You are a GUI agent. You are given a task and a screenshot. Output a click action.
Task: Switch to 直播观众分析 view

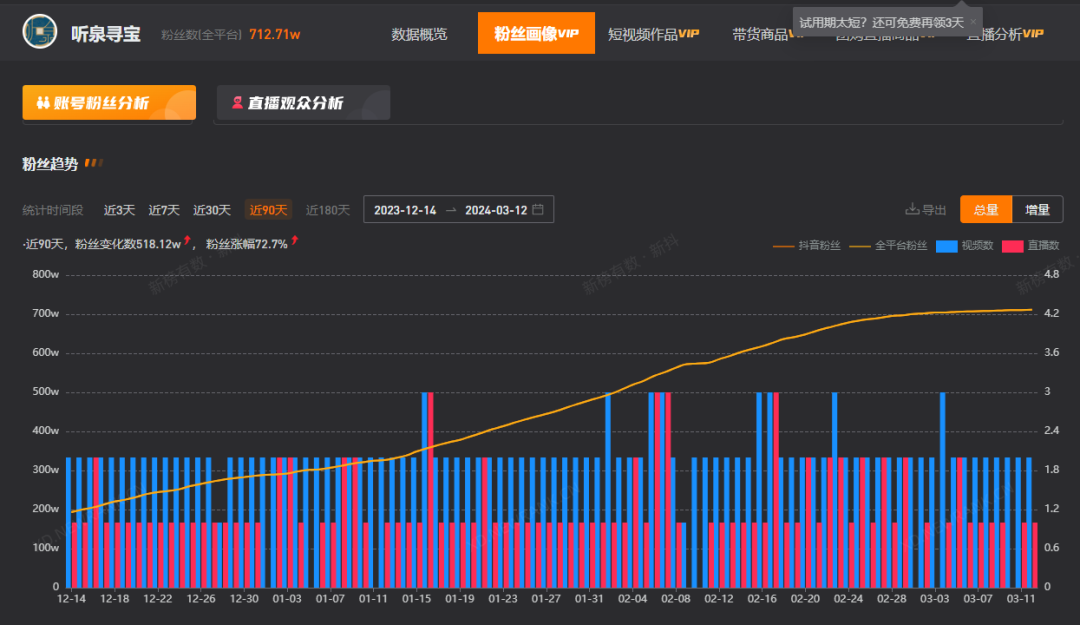[302, 103]
